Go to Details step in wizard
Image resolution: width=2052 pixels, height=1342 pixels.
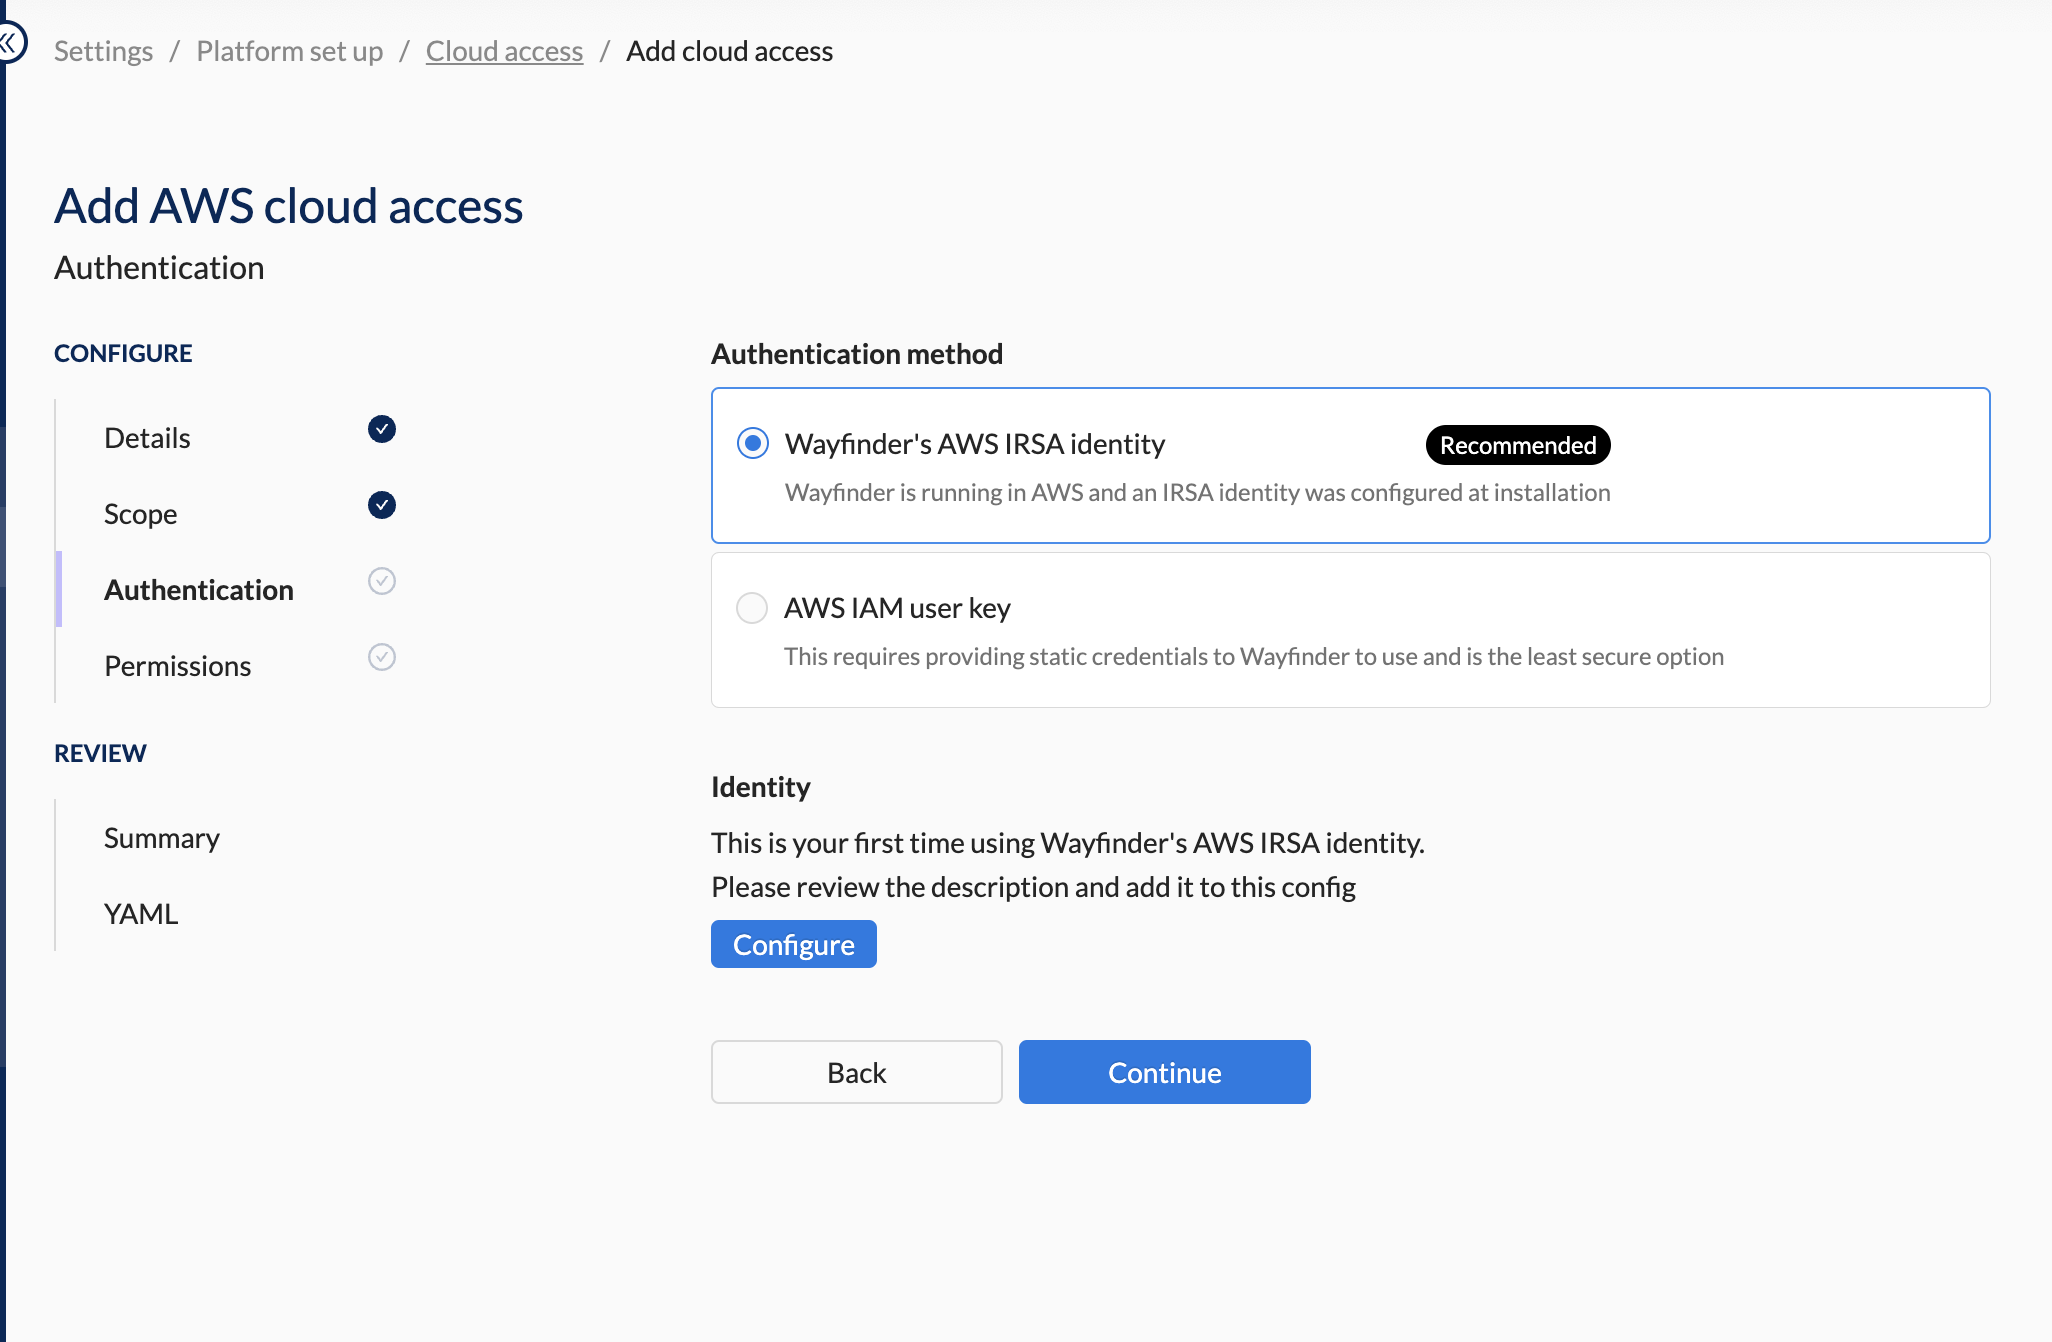click(x=147, y=438)
